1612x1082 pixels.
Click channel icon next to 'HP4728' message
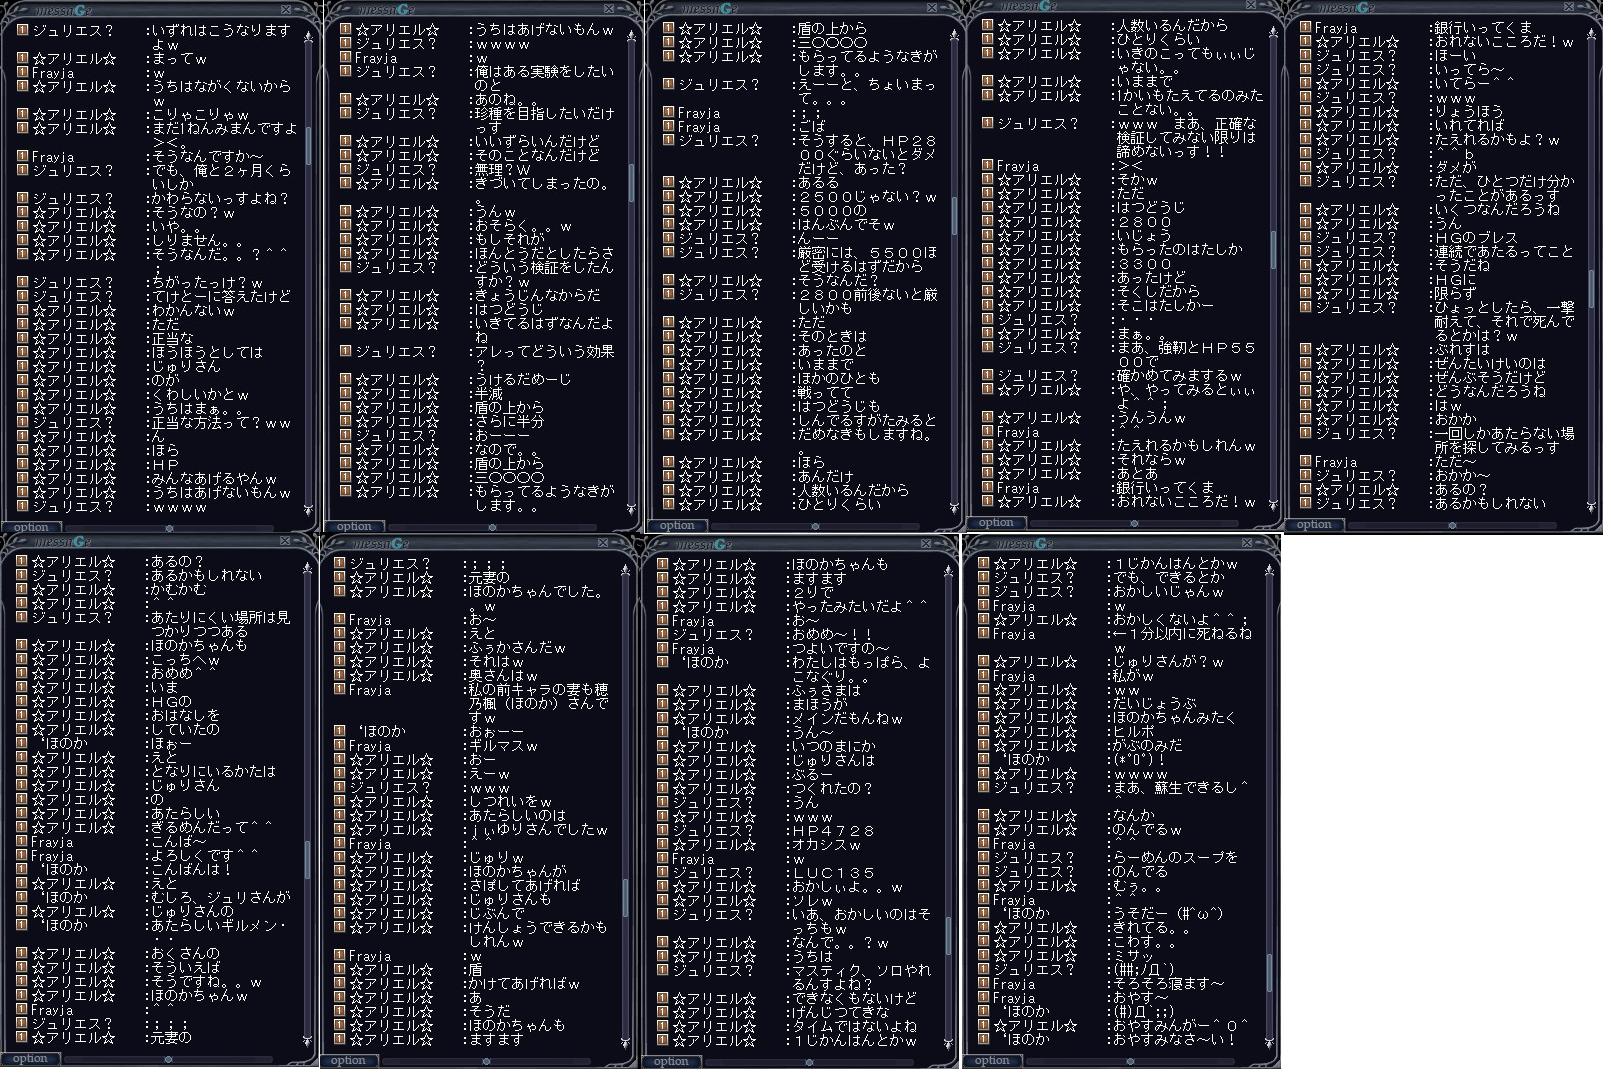point(662,830)
